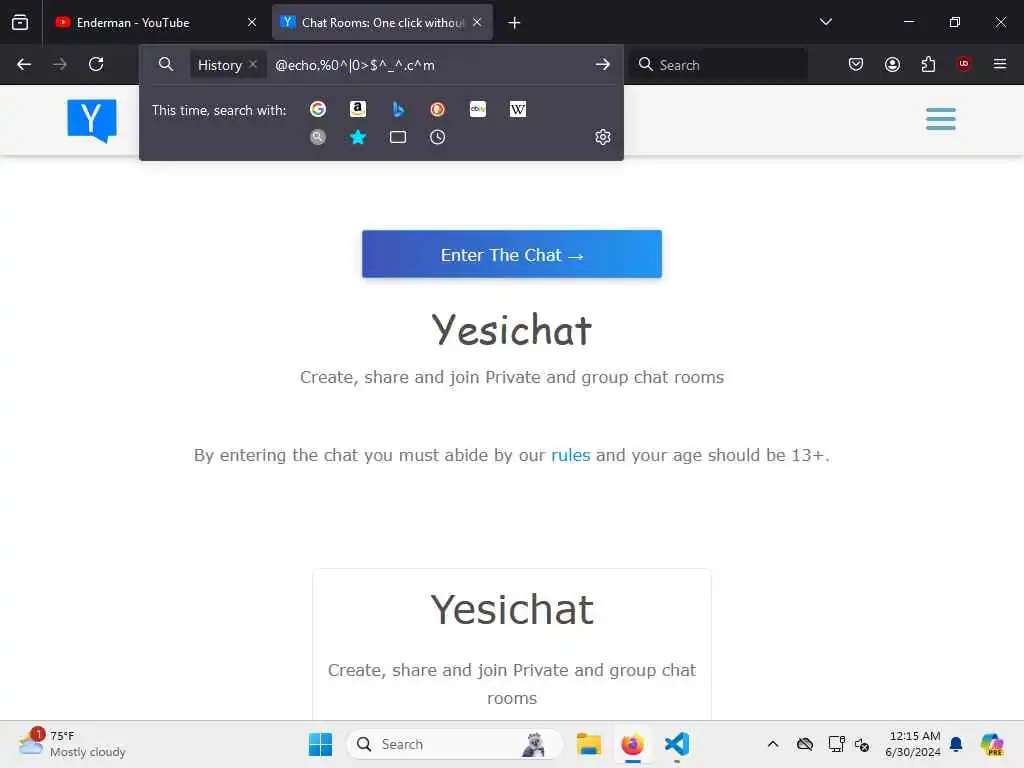Search with eBay this time

pyautogui.click(x=478, y=109)
